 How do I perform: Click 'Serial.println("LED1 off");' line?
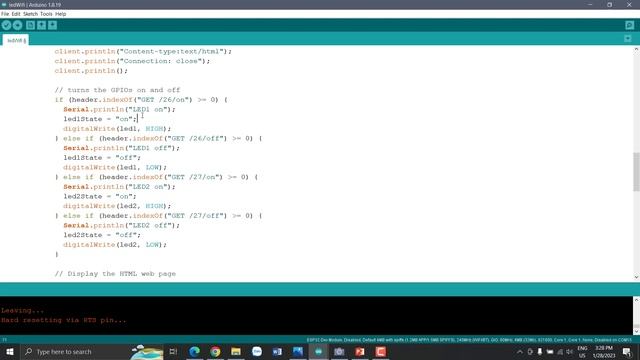[x=121, y=148]
